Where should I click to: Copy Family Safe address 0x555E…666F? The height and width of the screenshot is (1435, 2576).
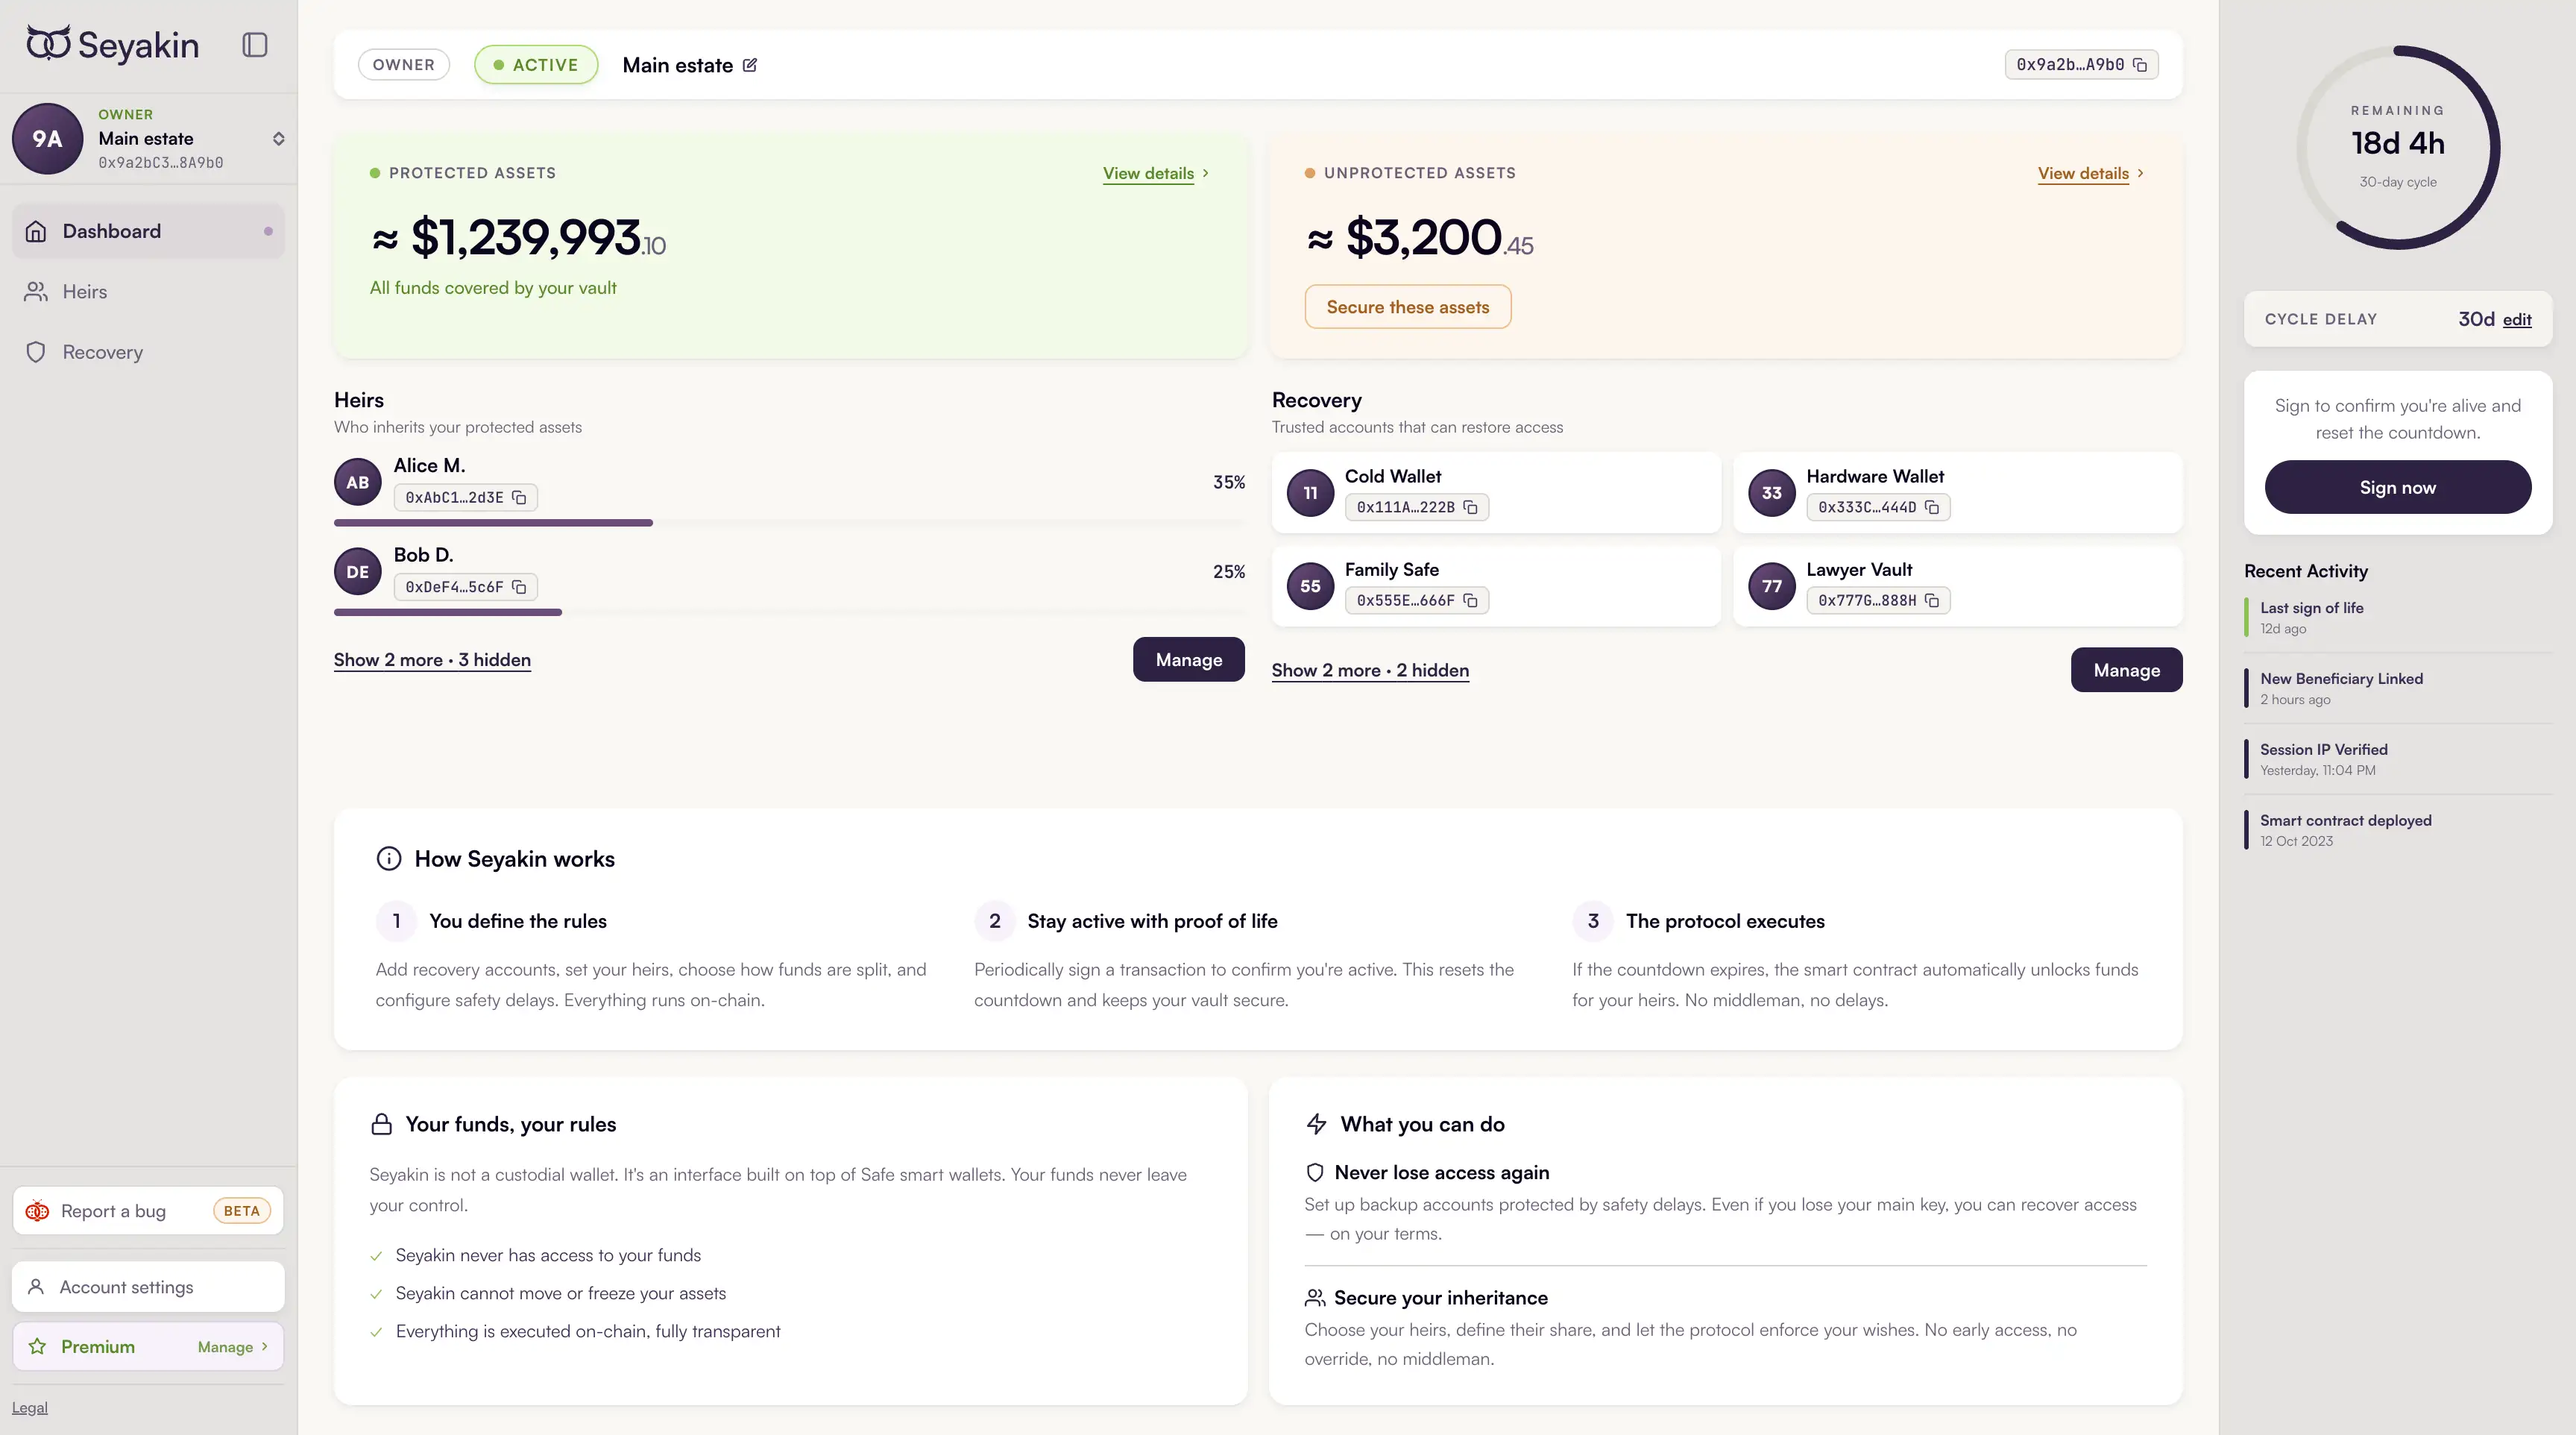pos(1470,600)
